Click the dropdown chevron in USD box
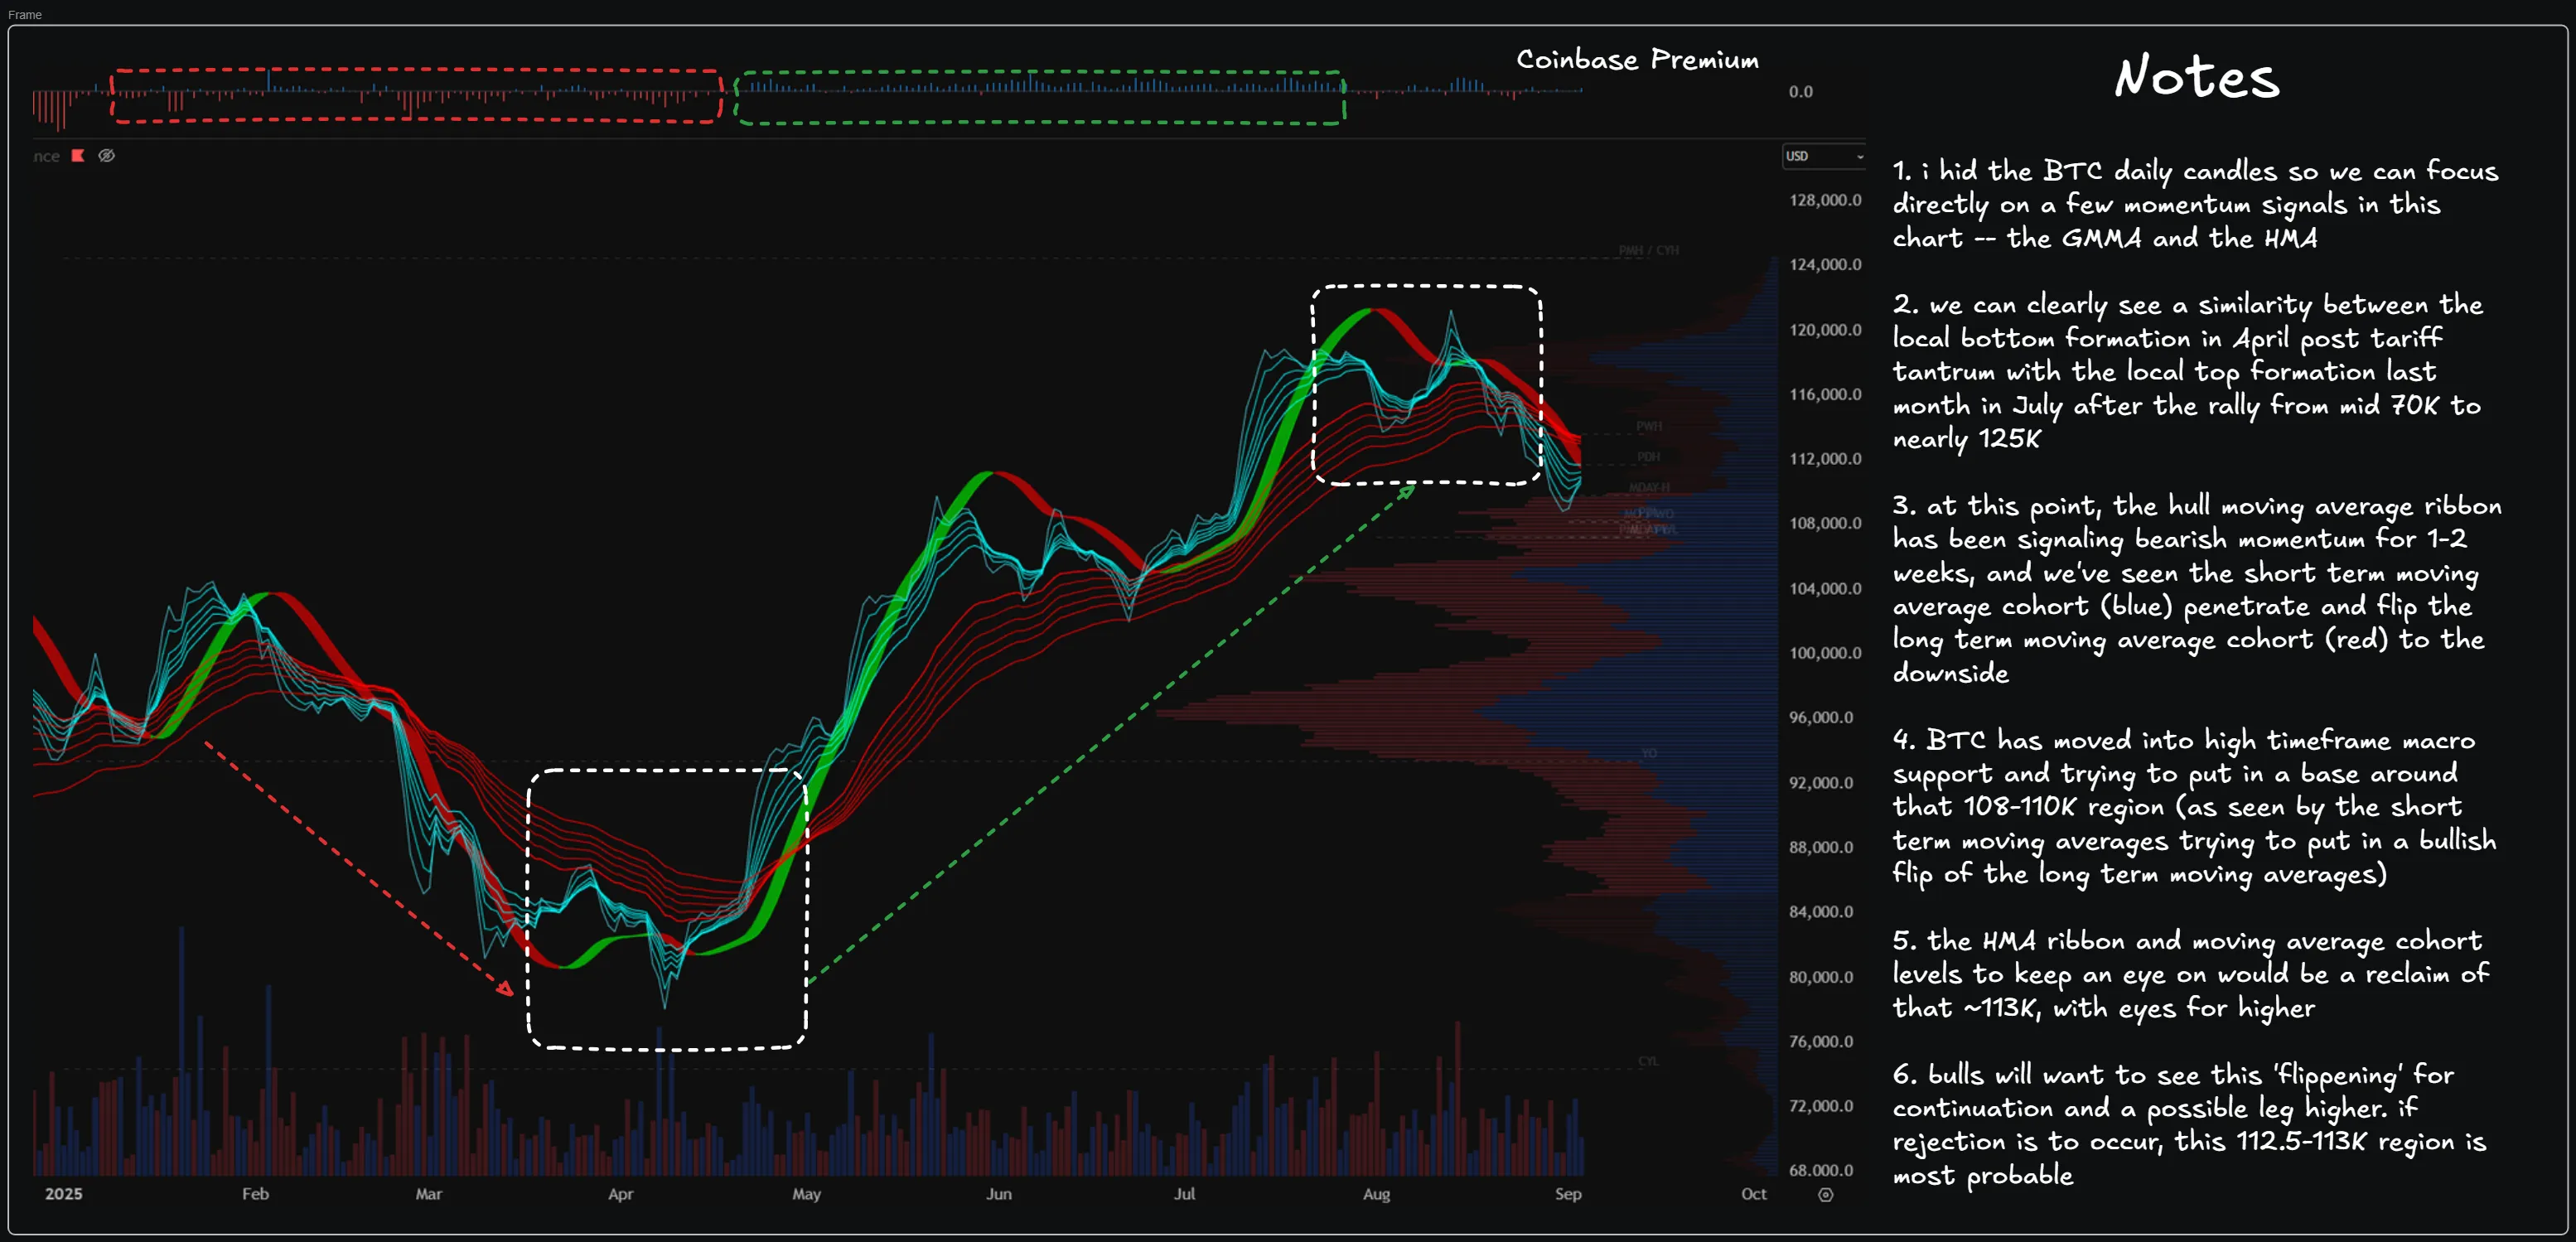This screenshot has height=1242, width=2576. pyautogui.click(x=1859, y=157)
